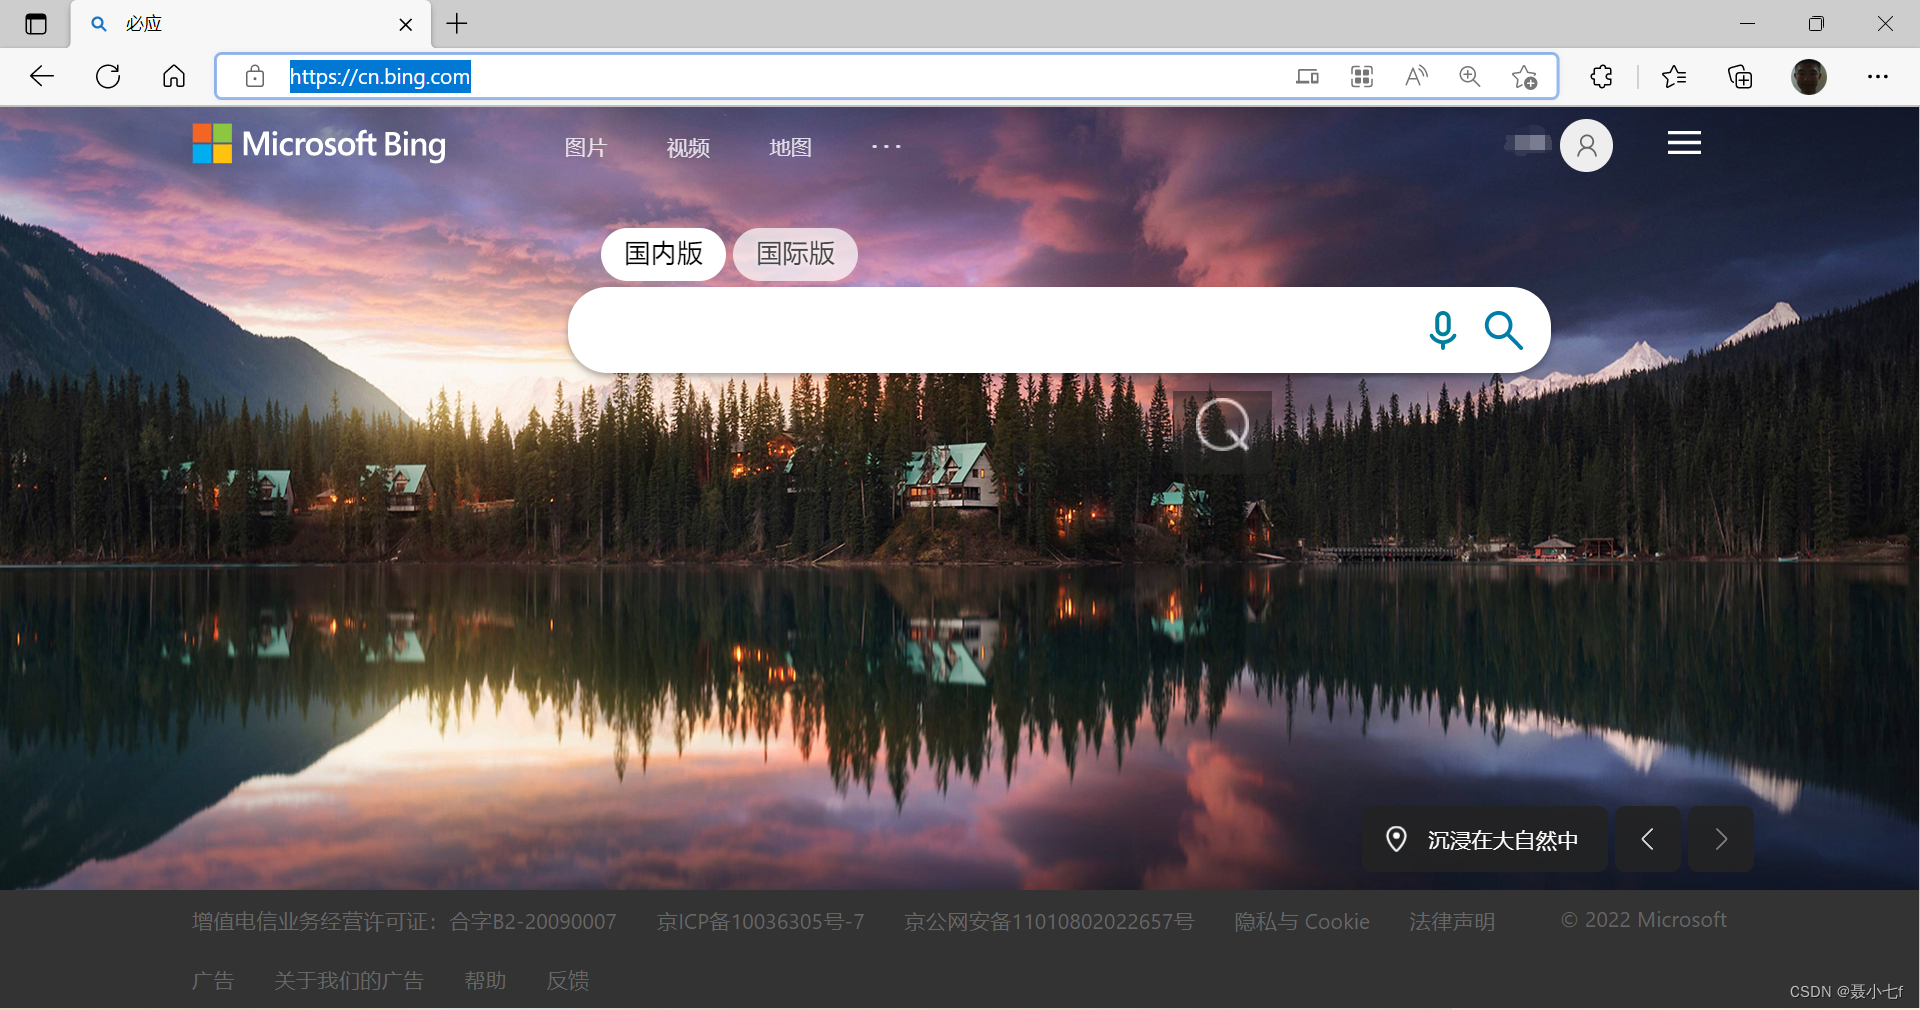Start Read aloud for this page
Viewport: 1920px width, 1010px height.
point(1416,76)
